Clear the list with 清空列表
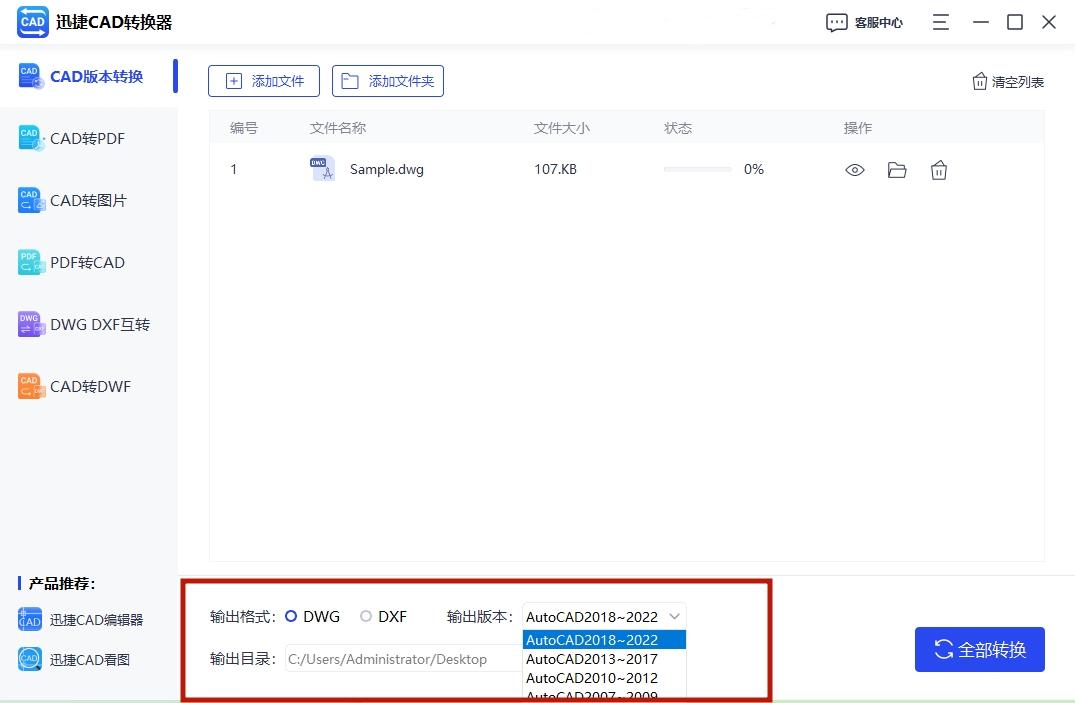The width and height of the screenshot is (1075, 703). [1008, 82]
